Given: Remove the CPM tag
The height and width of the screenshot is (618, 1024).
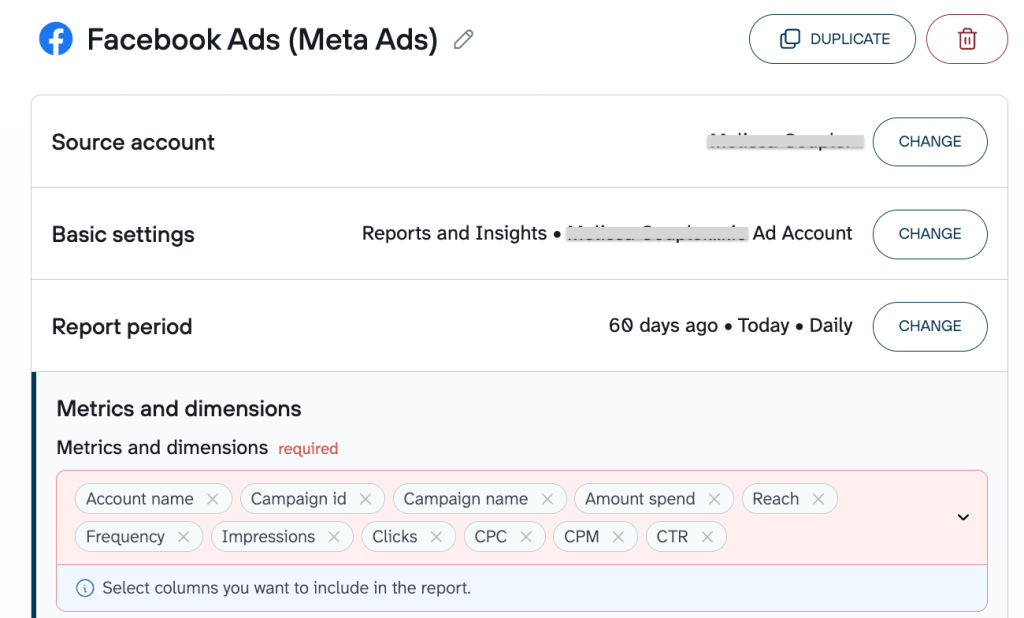Looking at the screenshot, I should (618, 537).
